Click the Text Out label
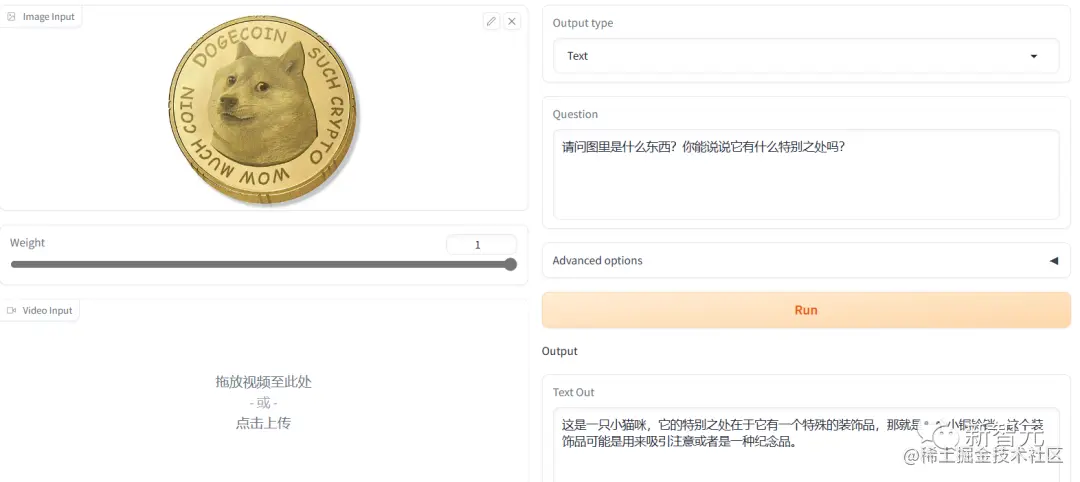Image resolution: width=1080 pixels, height=482 pixels. click(x=573, y=392)
